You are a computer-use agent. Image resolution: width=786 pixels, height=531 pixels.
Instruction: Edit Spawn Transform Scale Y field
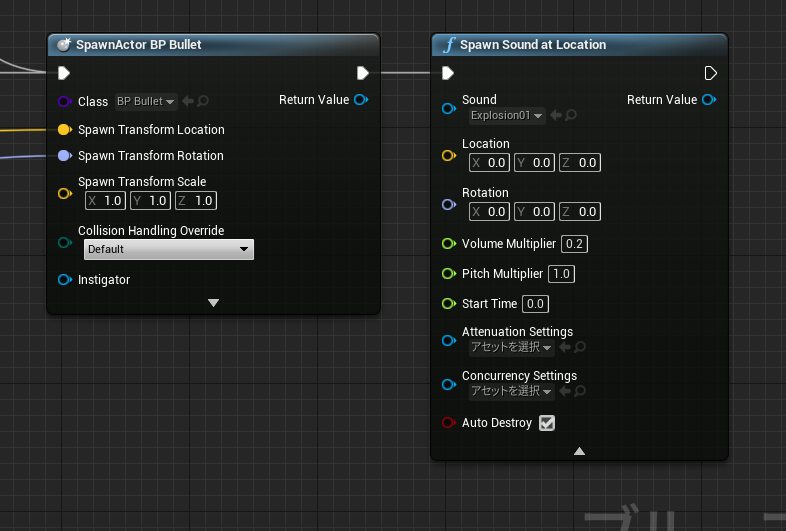point(150,201)
